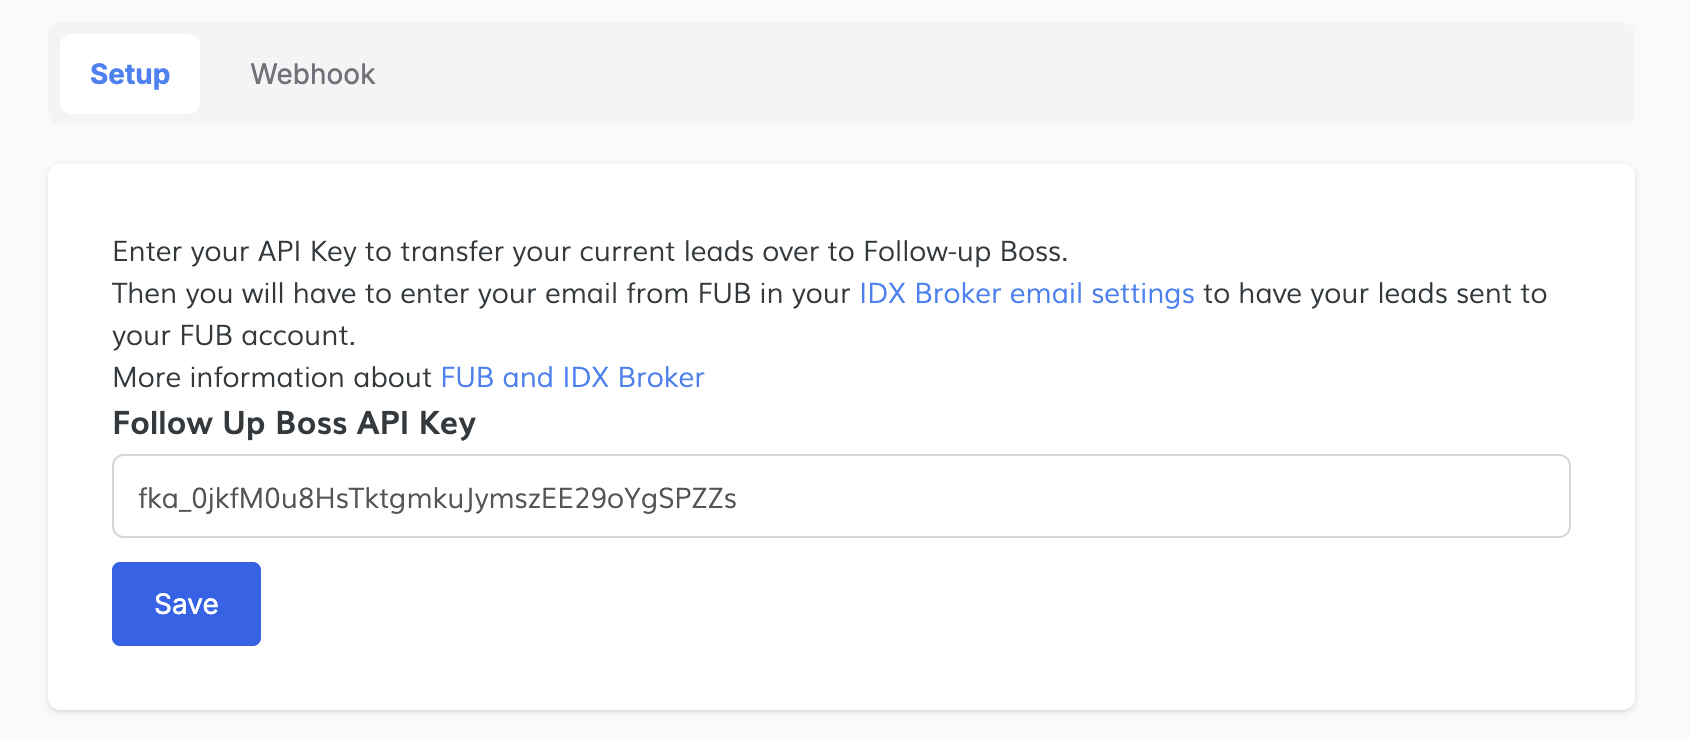The height and width of the screenshot is (740, 1690).
Task: Click the empty tab bar area right of Webhook
Action: coord(1000,74)
